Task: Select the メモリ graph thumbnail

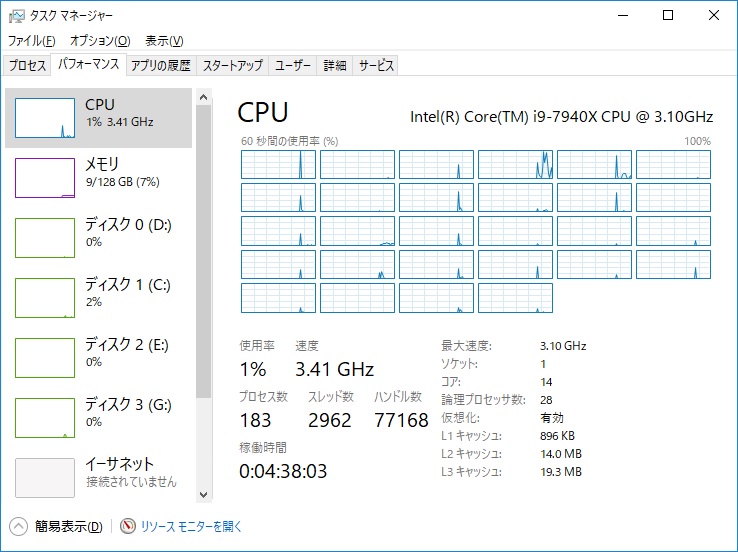Action: pos(45,178)
